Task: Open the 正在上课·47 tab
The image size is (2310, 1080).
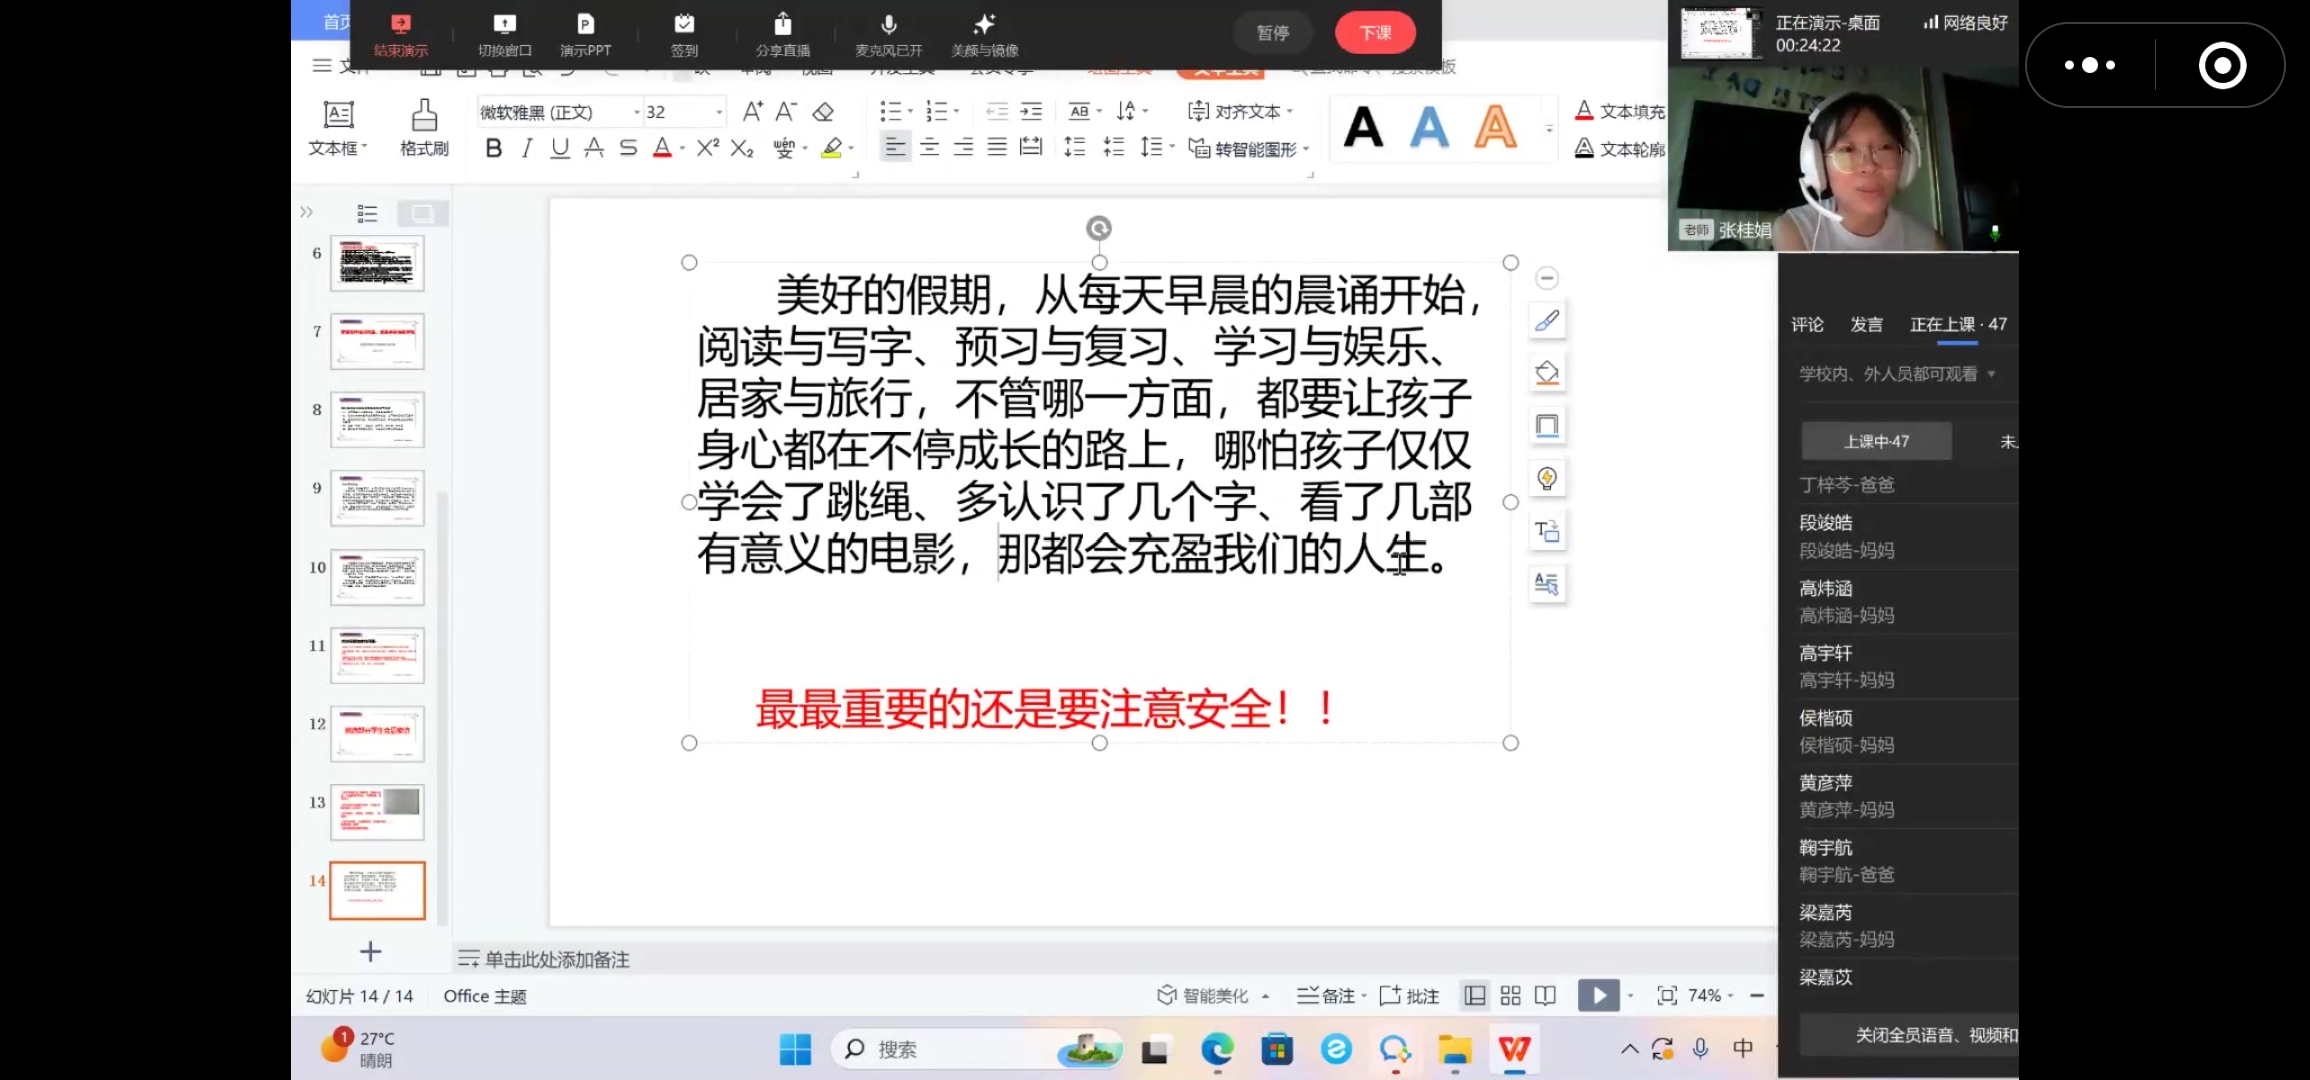Action: pyautogui.click(x=1958, y=324)
